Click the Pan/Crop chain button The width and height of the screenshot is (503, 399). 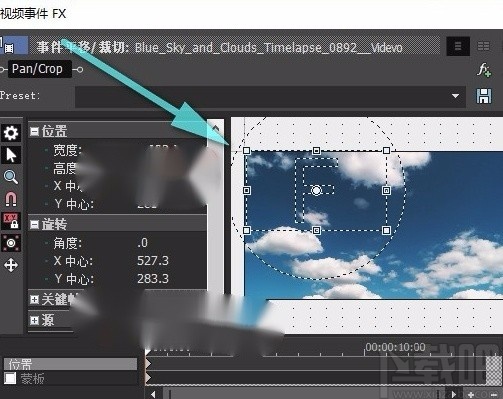pyautogui.click(x=39, y=69)
